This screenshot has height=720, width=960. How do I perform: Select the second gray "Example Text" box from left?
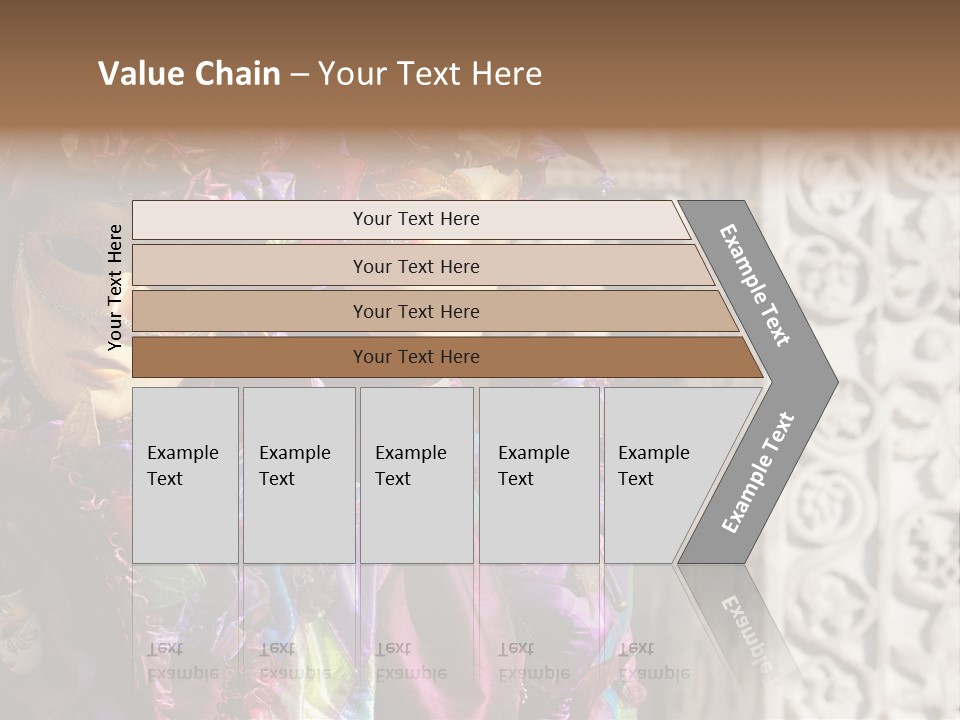[x=298, y=475]
